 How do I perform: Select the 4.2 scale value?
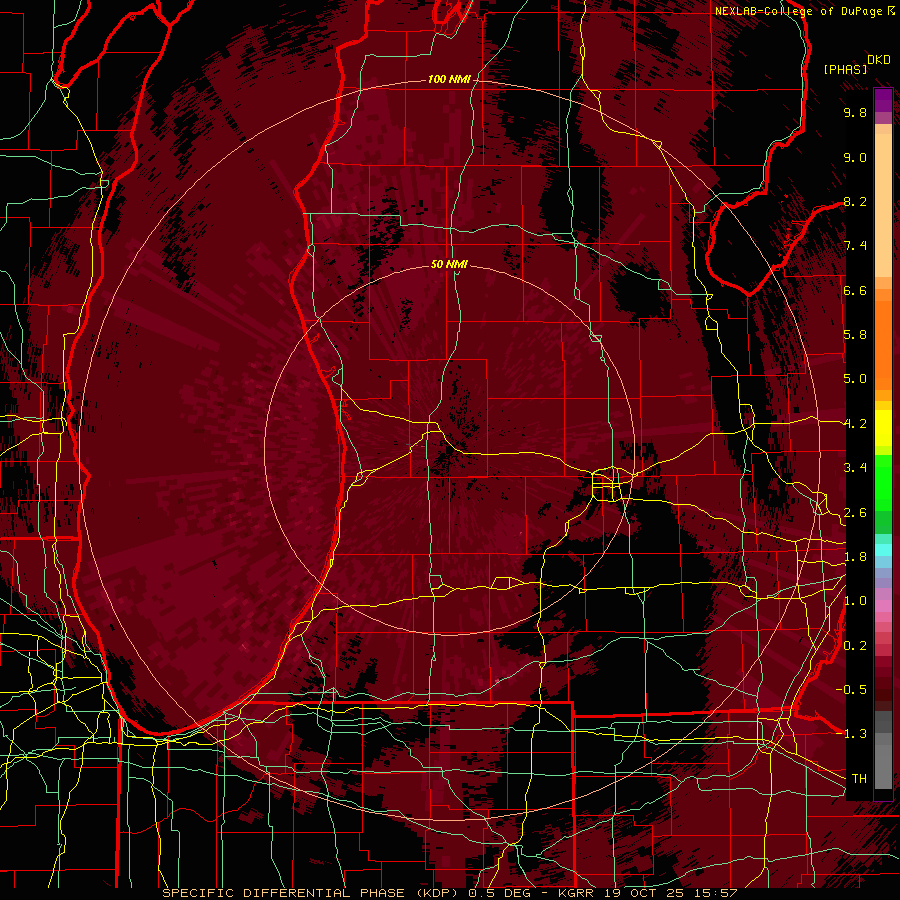[x=855, y=424]
